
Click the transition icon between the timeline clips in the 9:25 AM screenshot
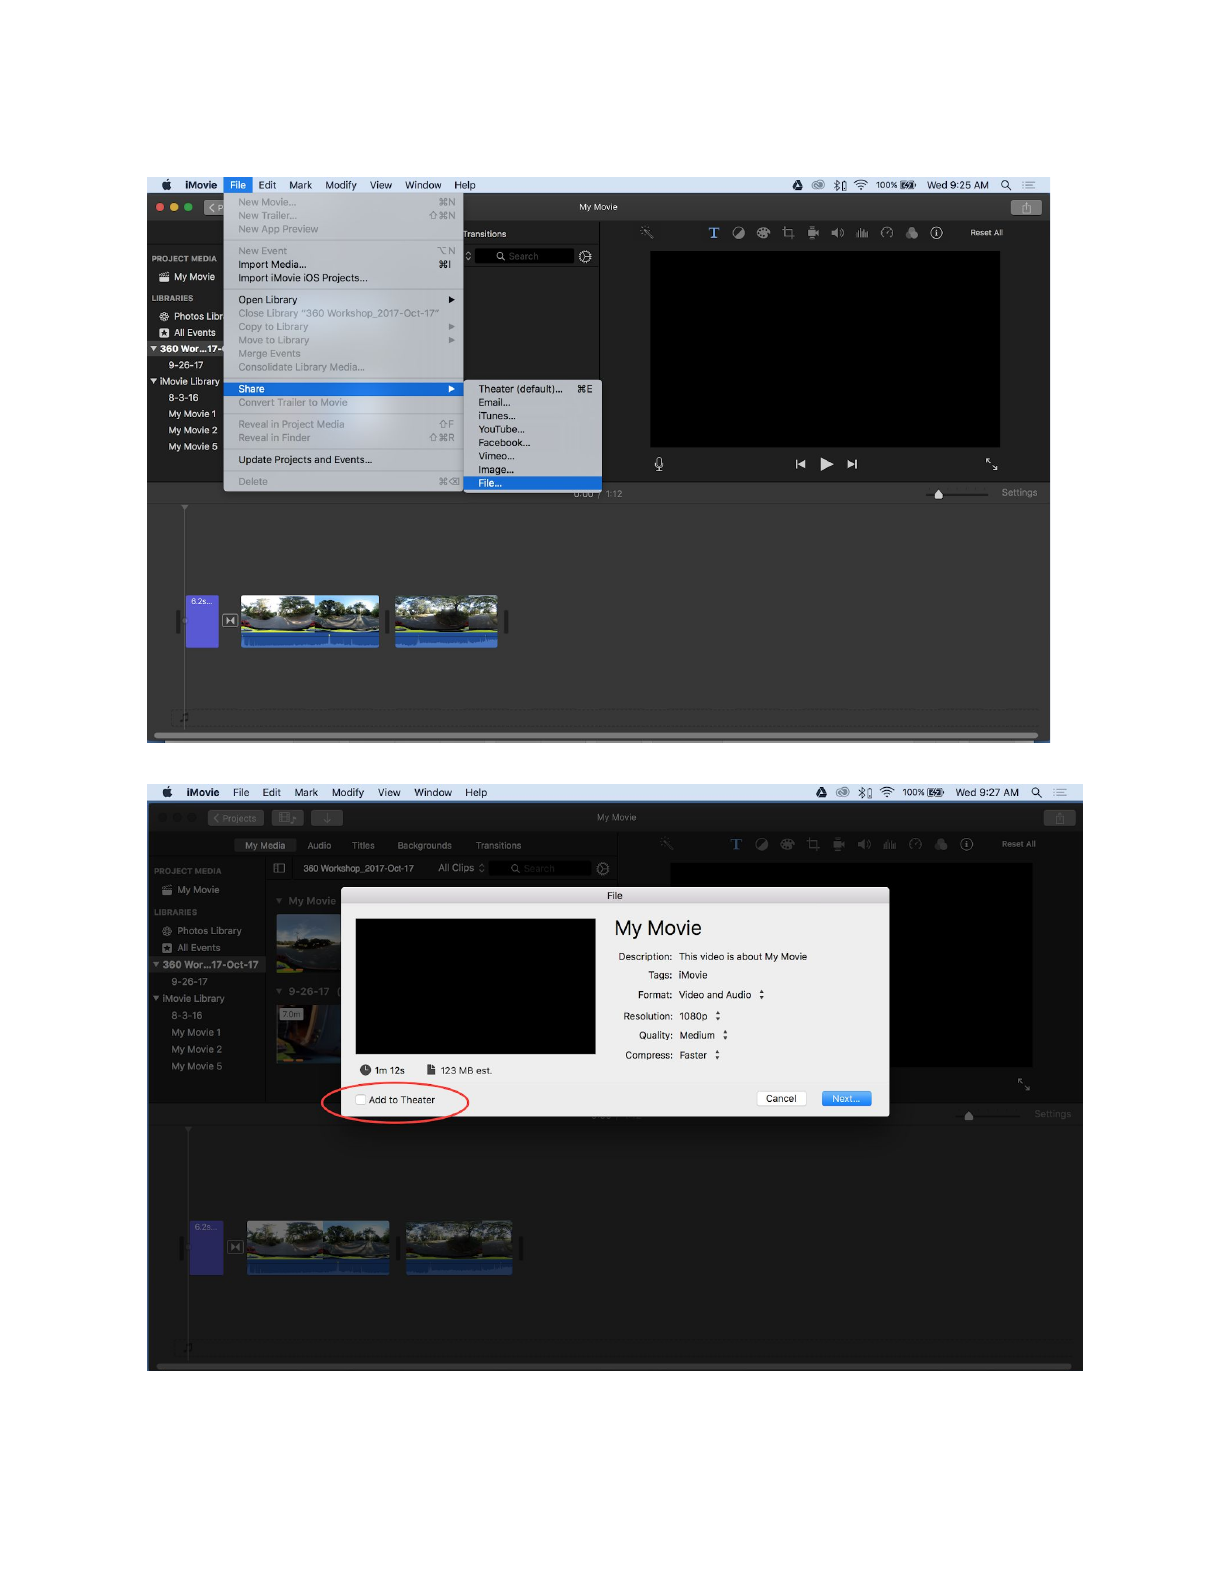pyautogui.click(x=230, y=621)
